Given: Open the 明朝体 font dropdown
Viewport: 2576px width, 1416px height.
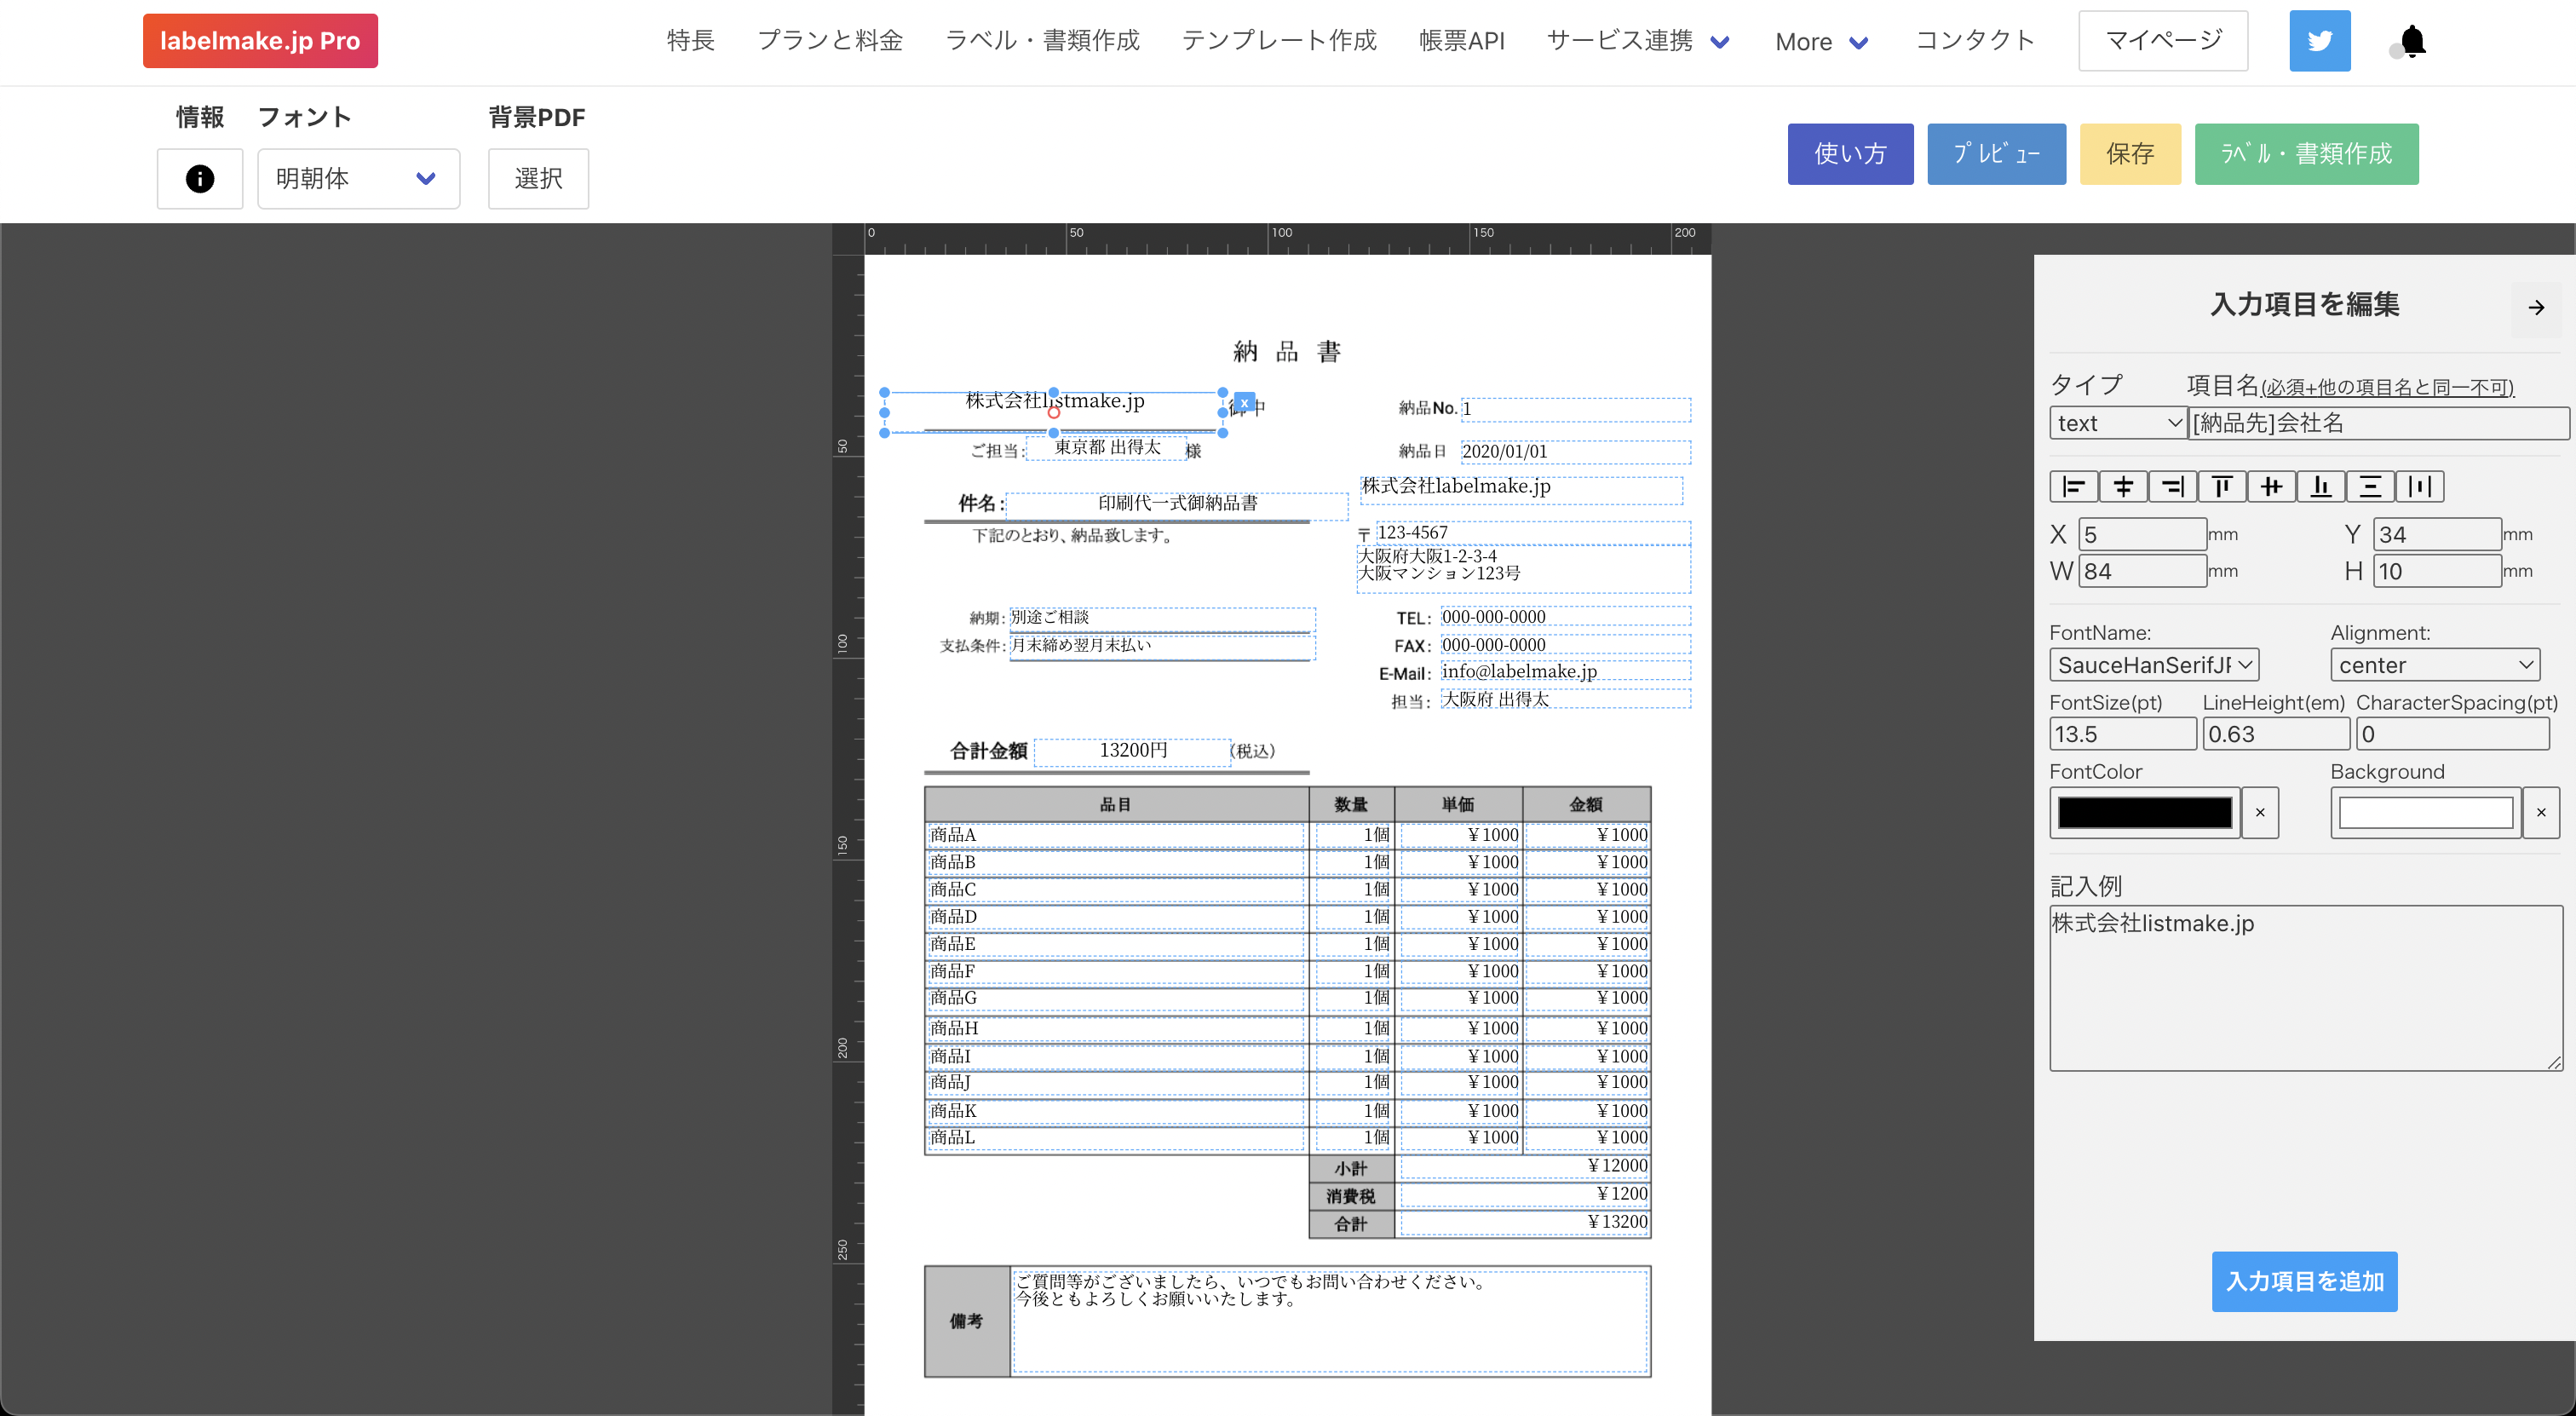Looking at the screenshot, I should pos(358,179).
